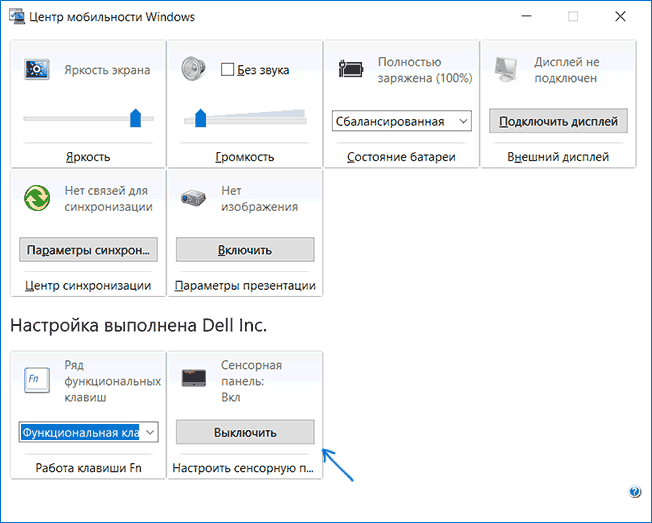Click the Fn key row icon
Screen dimensions: 652x523
click(x=36, y=381)
